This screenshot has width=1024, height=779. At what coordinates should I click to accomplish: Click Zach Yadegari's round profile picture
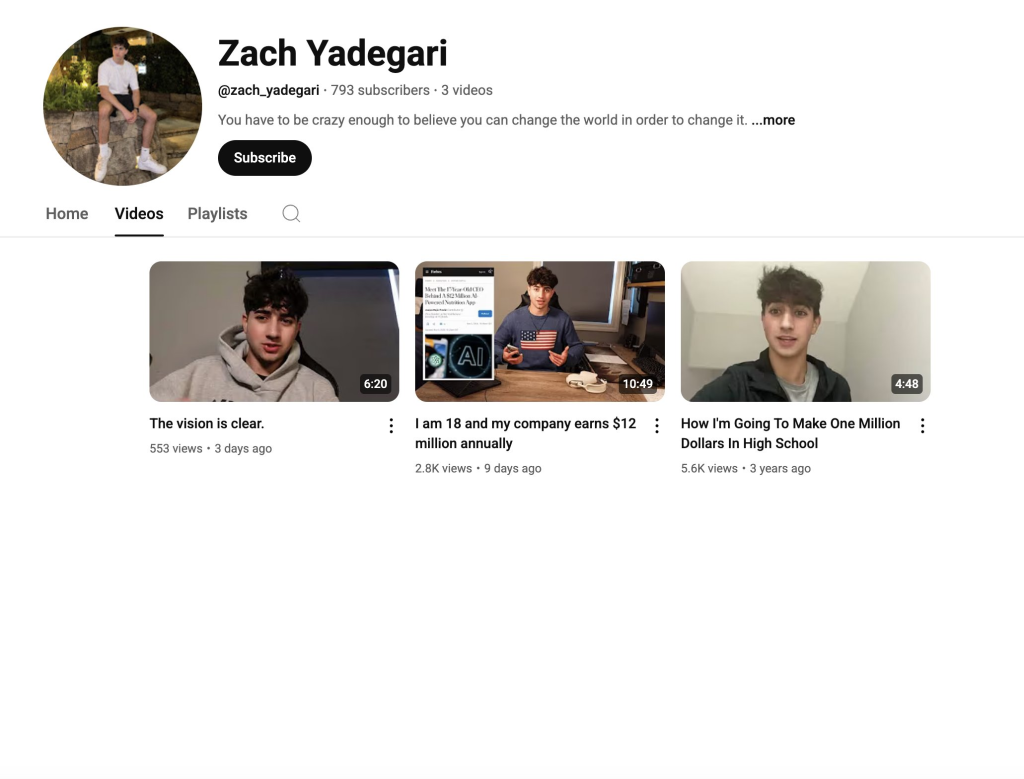[123, 106]
